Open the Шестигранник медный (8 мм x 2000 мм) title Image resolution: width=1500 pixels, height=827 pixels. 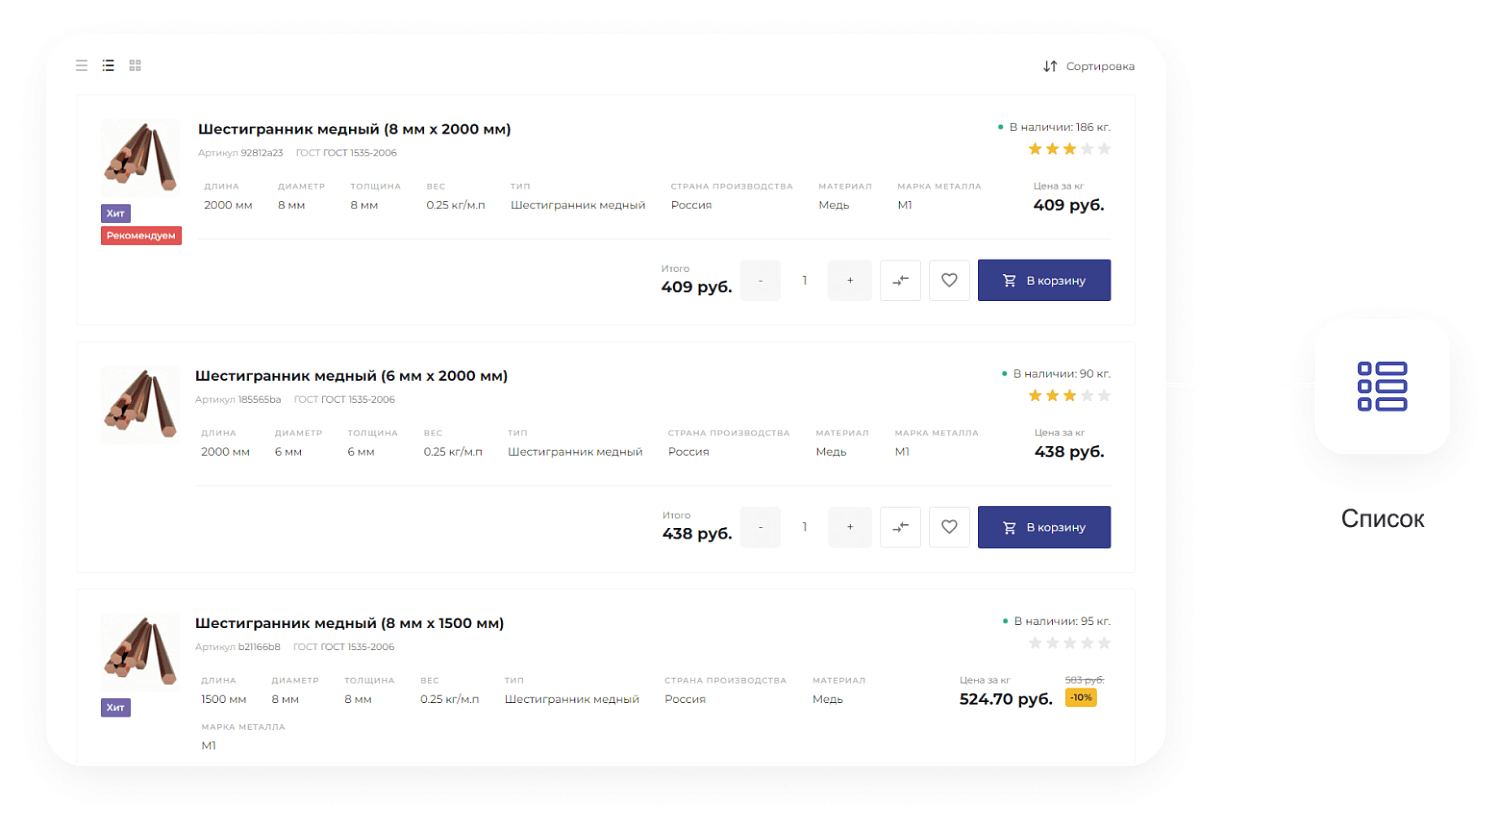354,129
